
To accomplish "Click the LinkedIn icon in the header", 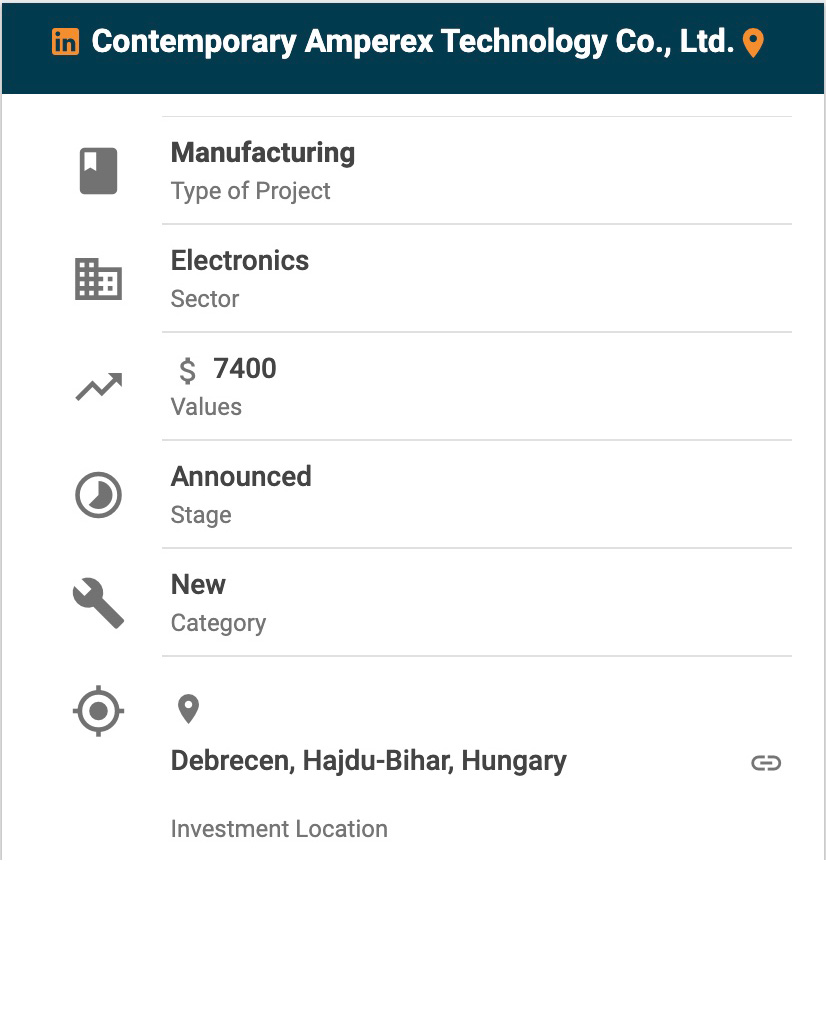I will (x=65, y=42).
